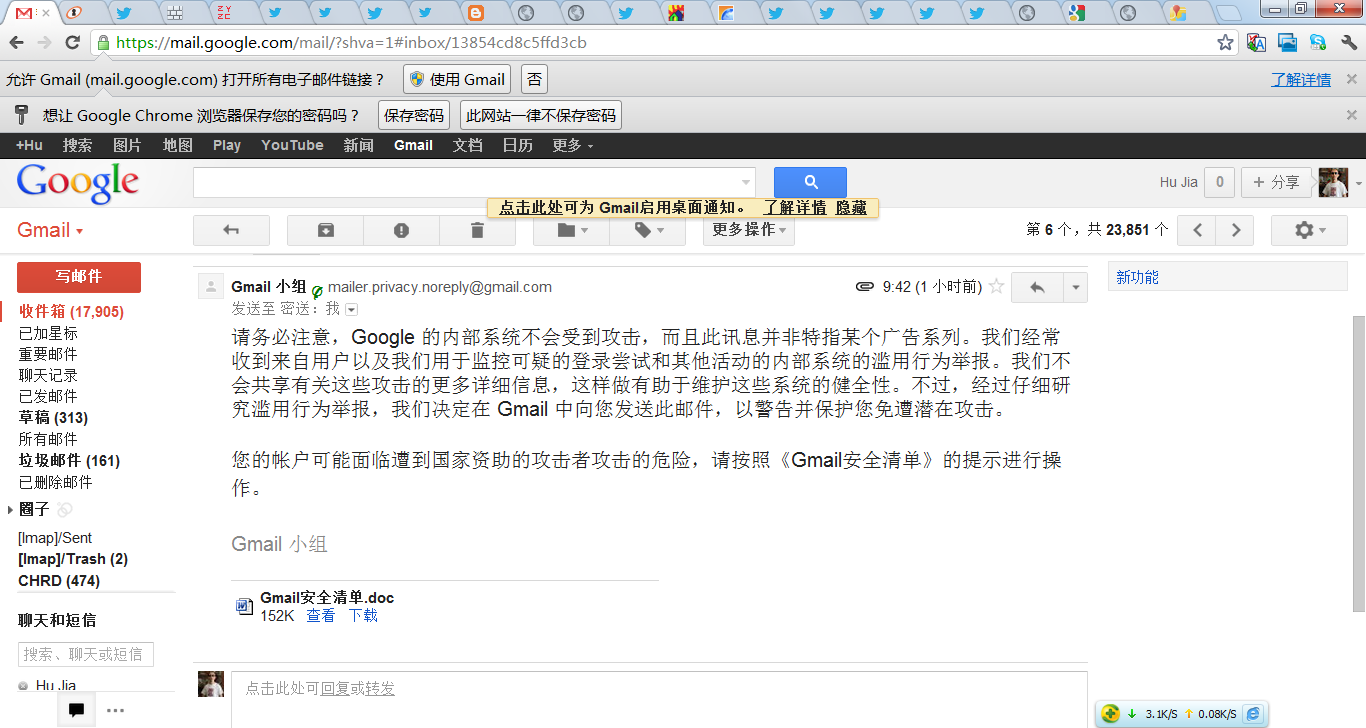Viewport: 1366px width, 728px height.
Task: Click sender avatar of Gmail 小组
Action: [x=211, y=286]
